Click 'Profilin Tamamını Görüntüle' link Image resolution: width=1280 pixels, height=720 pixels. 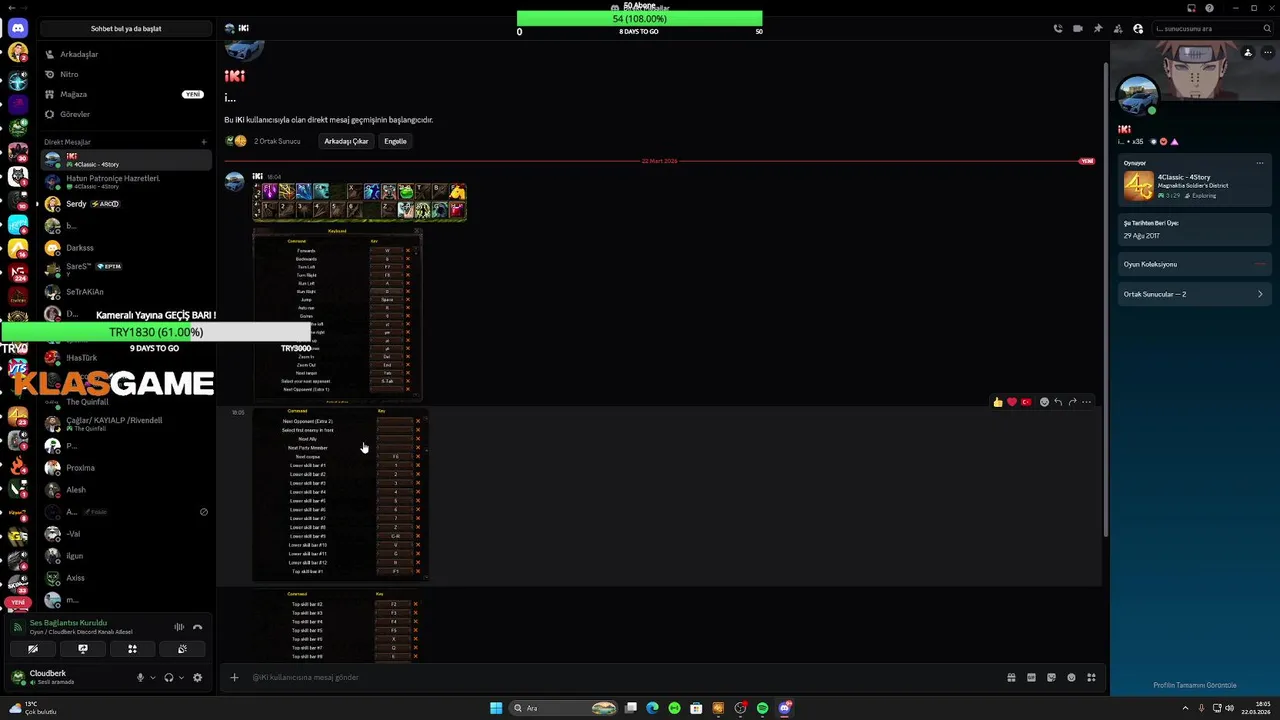pos(1194,685)
